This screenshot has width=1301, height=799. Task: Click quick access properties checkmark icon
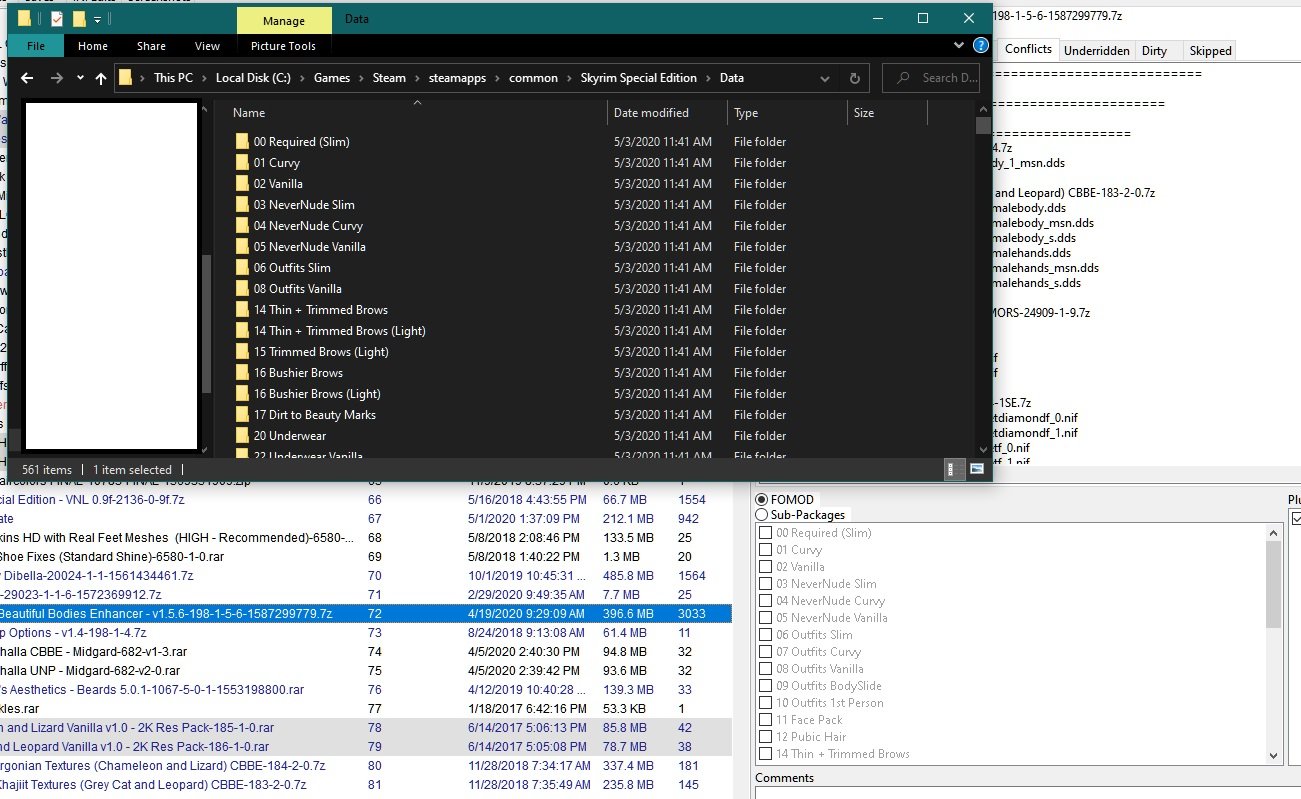(56, 19)
